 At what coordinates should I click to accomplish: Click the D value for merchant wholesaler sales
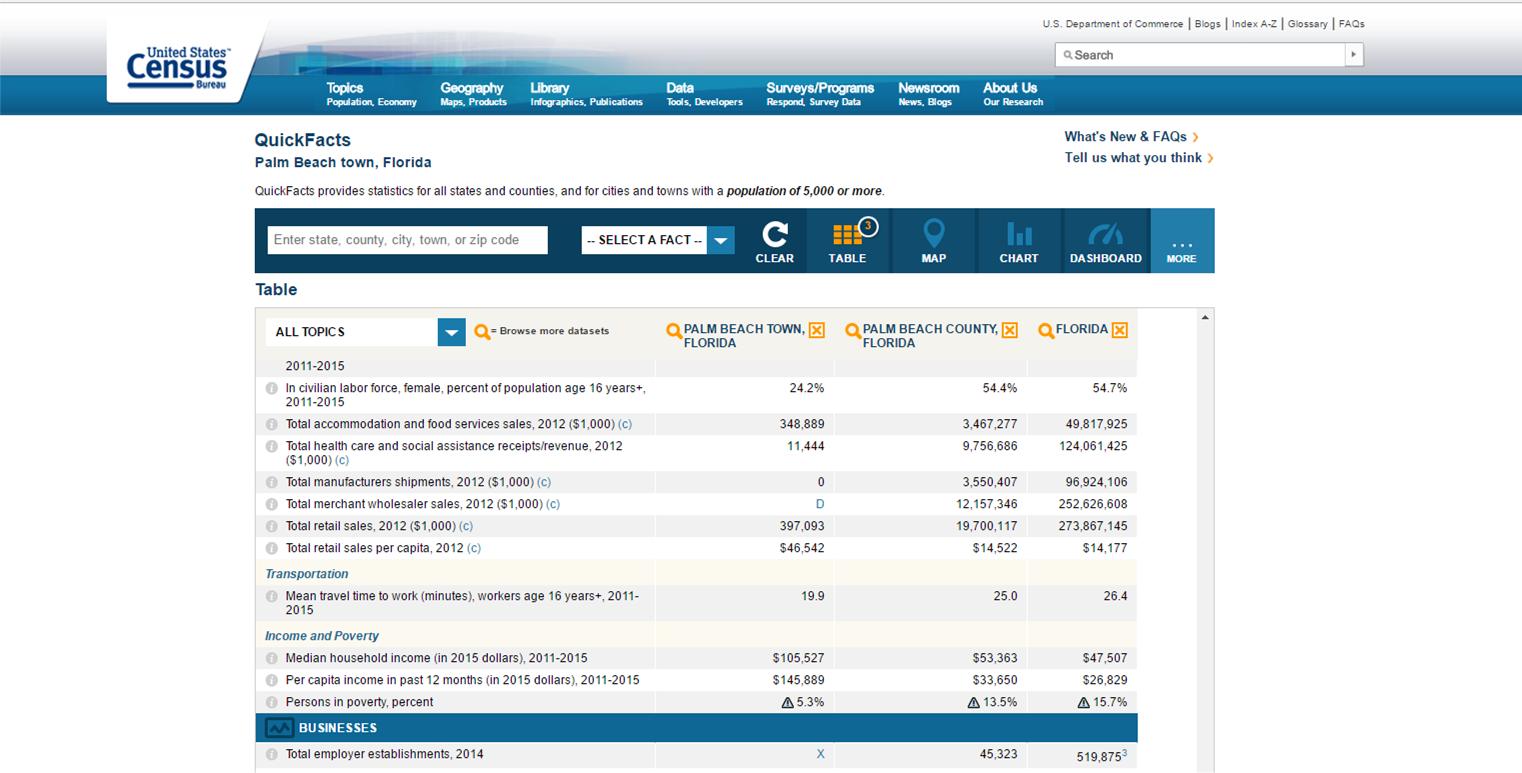(820, 504)
